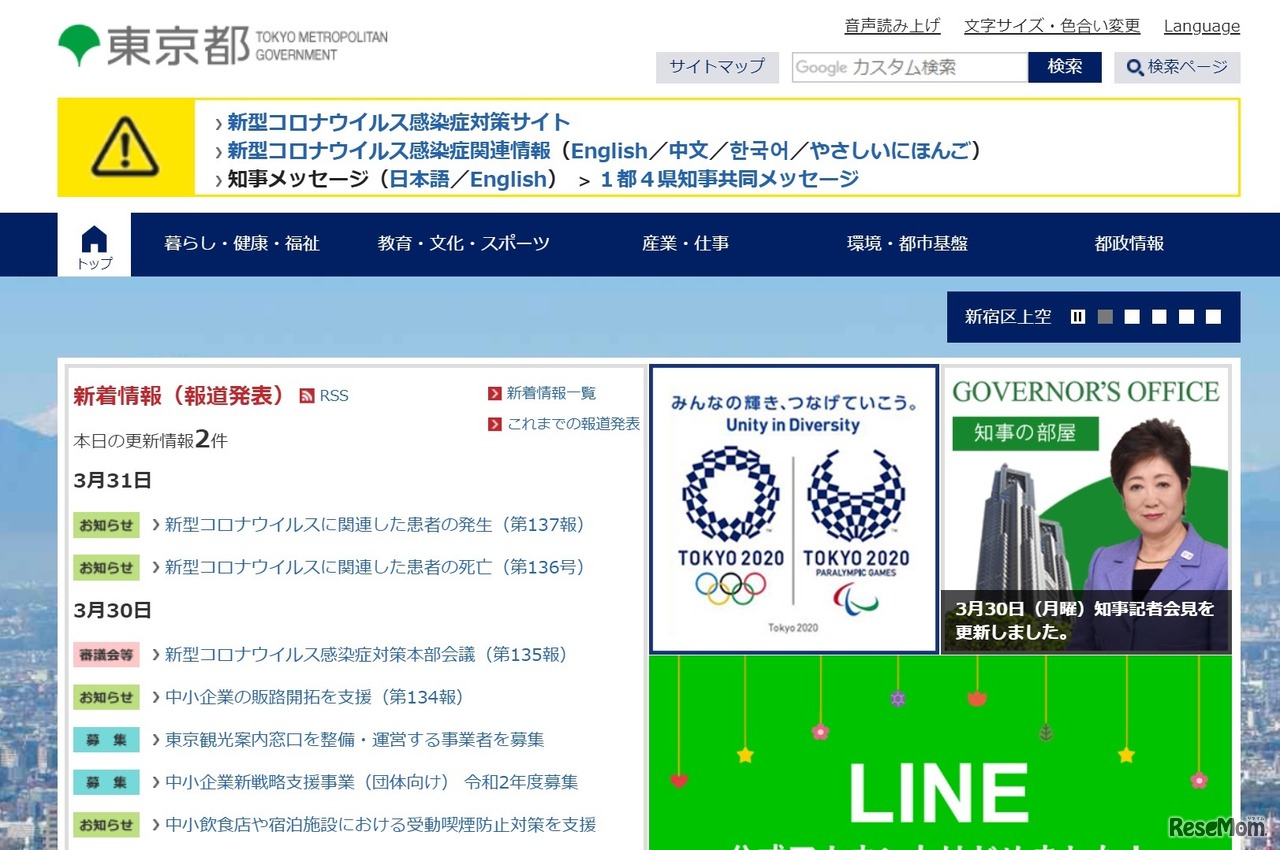The height and width of the screenshot is (850, 1280).
Task: Click the green LINE banner
Action: 942,760
